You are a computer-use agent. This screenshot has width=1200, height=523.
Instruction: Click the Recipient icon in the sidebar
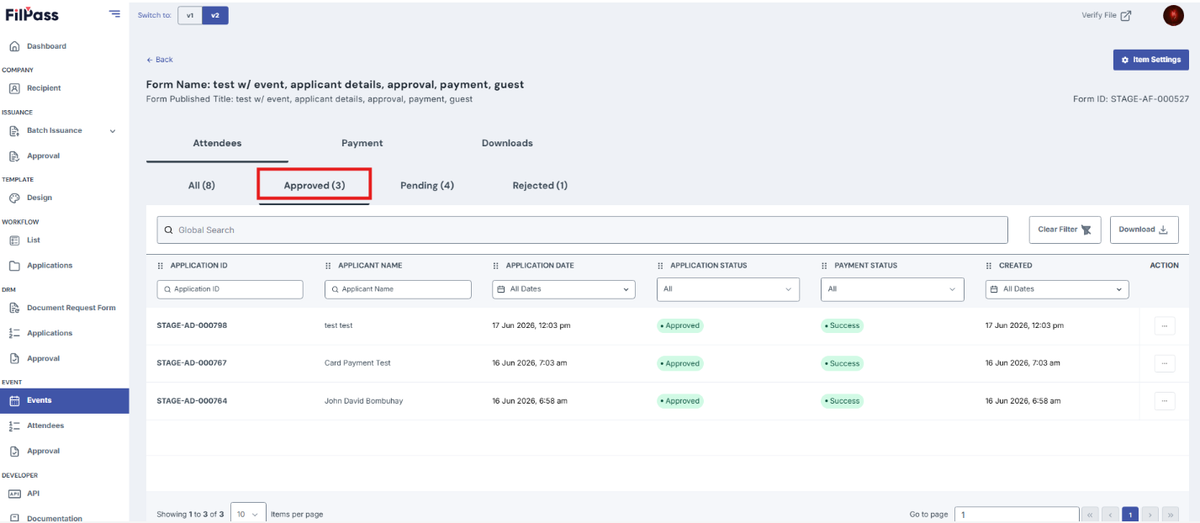[x=14, y=88]
